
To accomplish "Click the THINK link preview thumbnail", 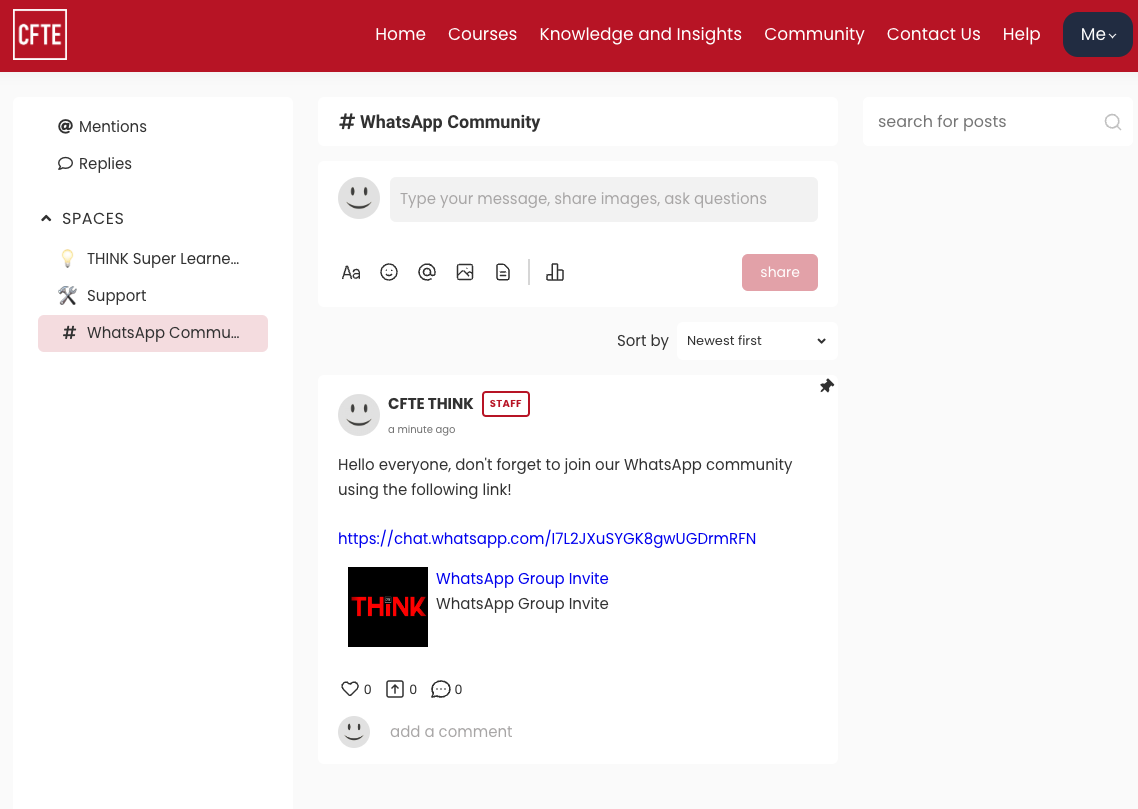I will pyautogui.click(x=388, y=607).
